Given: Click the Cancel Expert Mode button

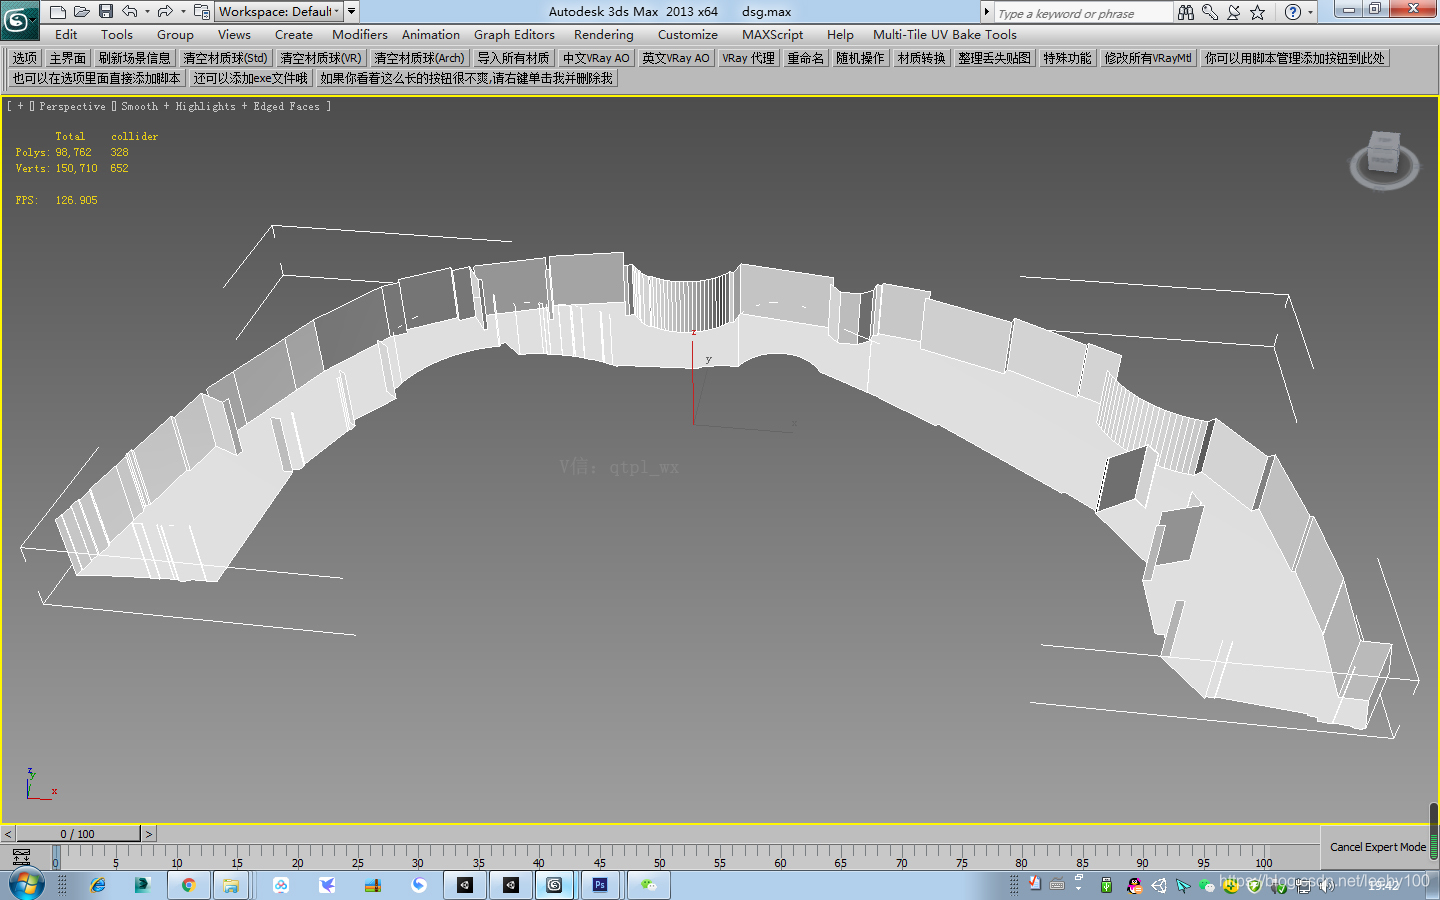Looking at the screenshot, I should point(1378,847).
